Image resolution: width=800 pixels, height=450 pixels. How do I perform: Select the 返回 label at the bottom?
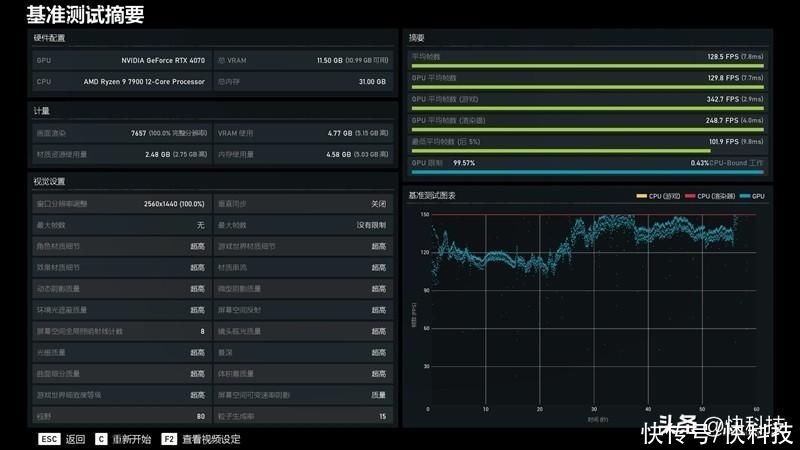point(76,439)
